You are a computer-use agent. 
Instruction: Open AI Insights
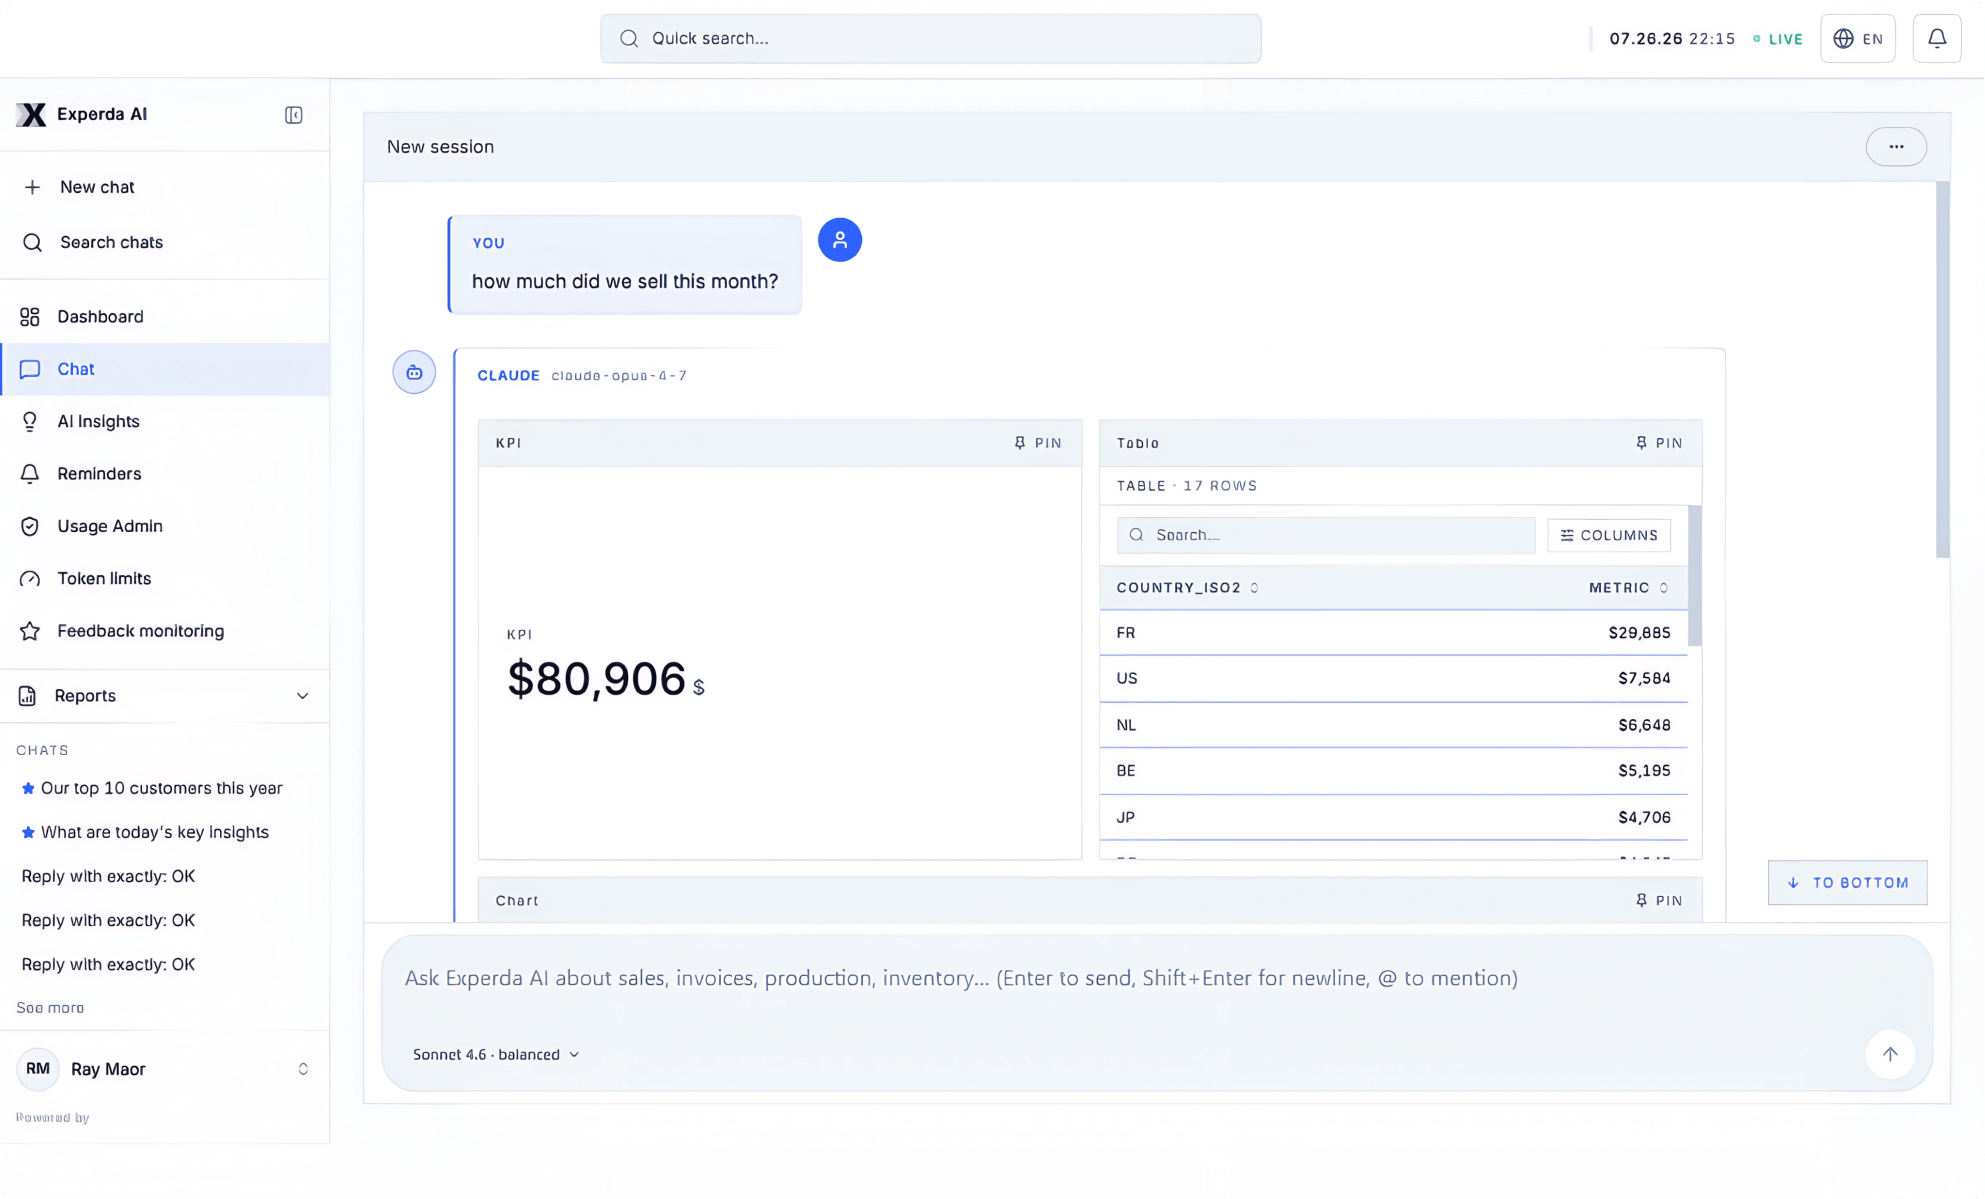tap(165, 422)
